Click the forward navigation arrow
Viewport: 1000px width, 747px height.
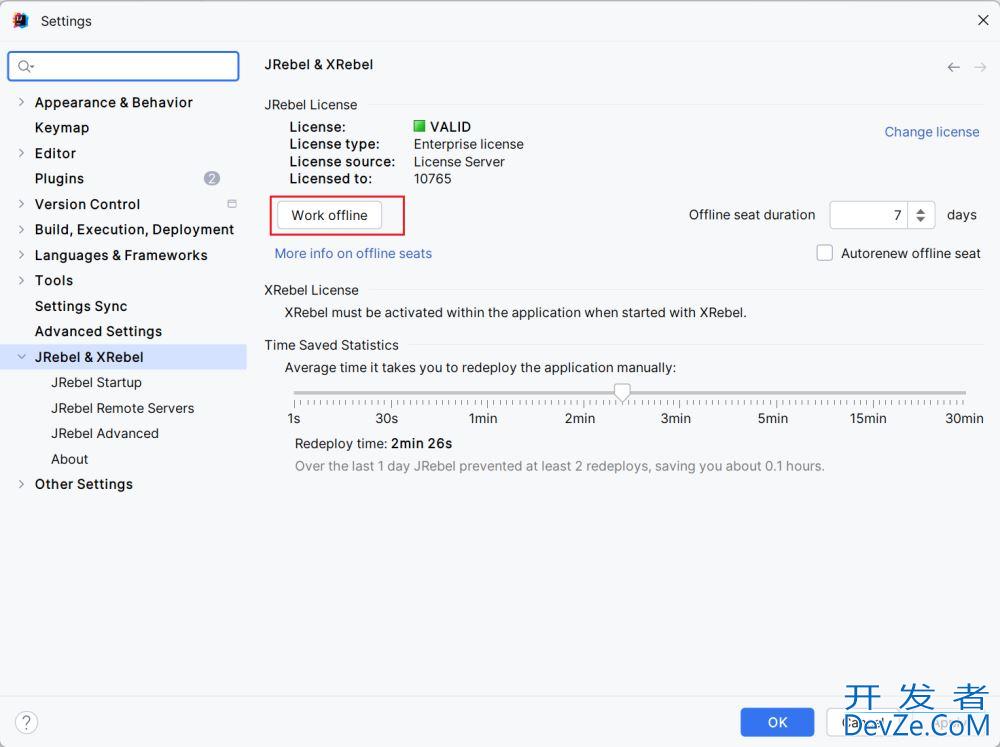tap(980, 67)
